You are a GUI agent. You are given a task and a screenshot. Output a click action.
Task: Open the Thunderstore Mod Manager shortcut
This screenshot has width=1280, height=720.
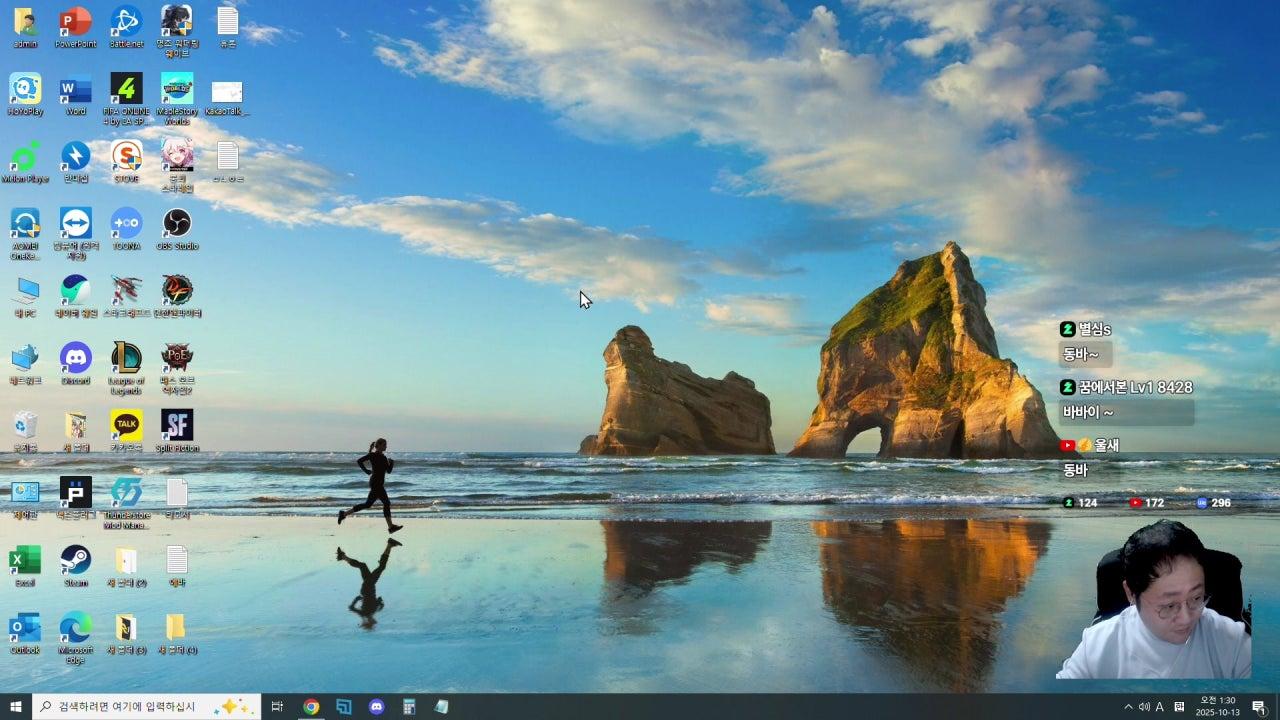(x=126, y=493)
